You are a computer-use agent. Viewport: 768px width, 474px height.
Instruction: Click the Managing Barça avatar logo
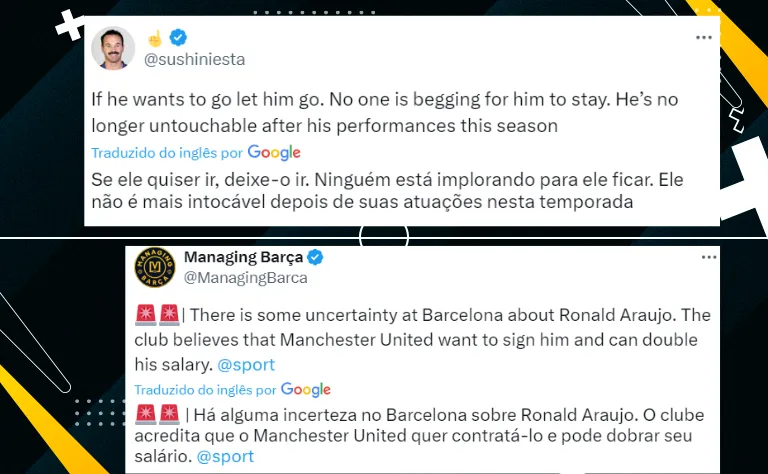156,267
